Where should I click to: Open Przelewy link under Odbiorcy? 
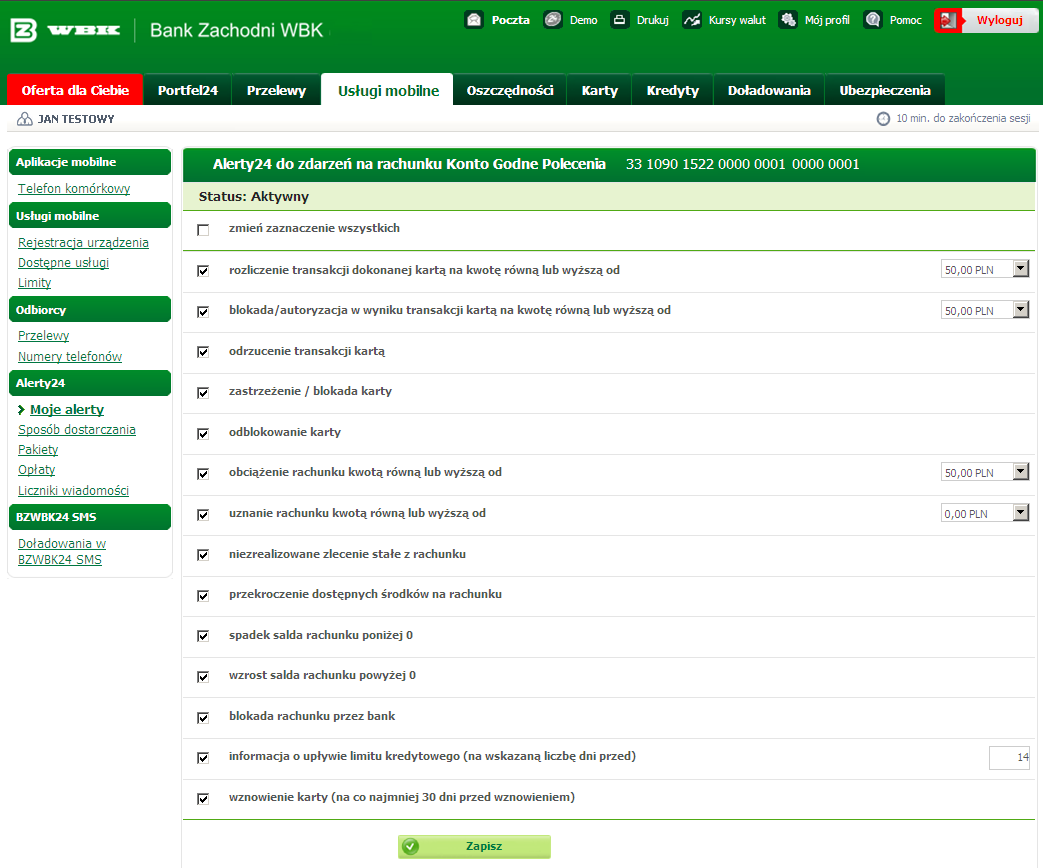43,335
